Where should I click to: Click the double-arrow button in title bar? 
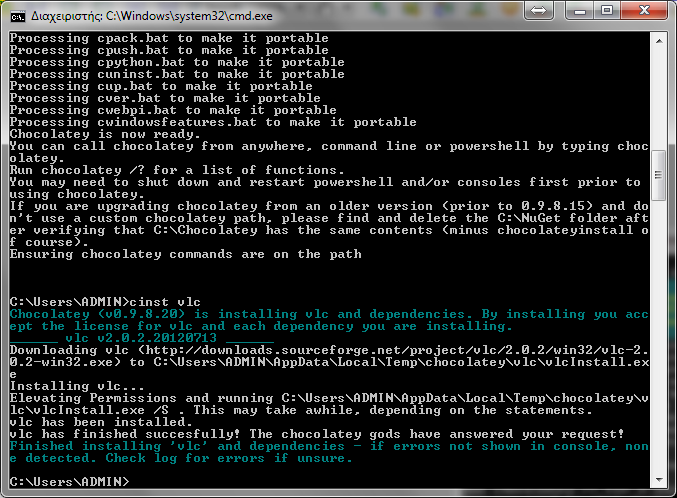tap(538, 10)
